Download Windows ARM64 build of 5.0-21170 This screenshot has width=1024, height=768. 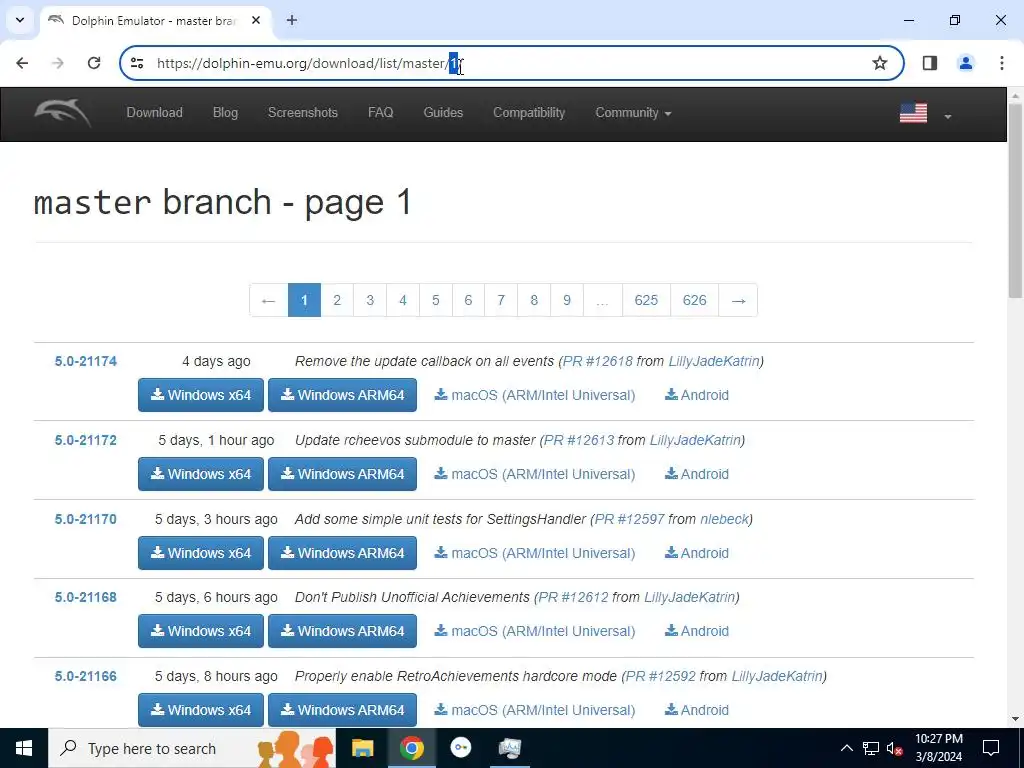click(342, 553)
